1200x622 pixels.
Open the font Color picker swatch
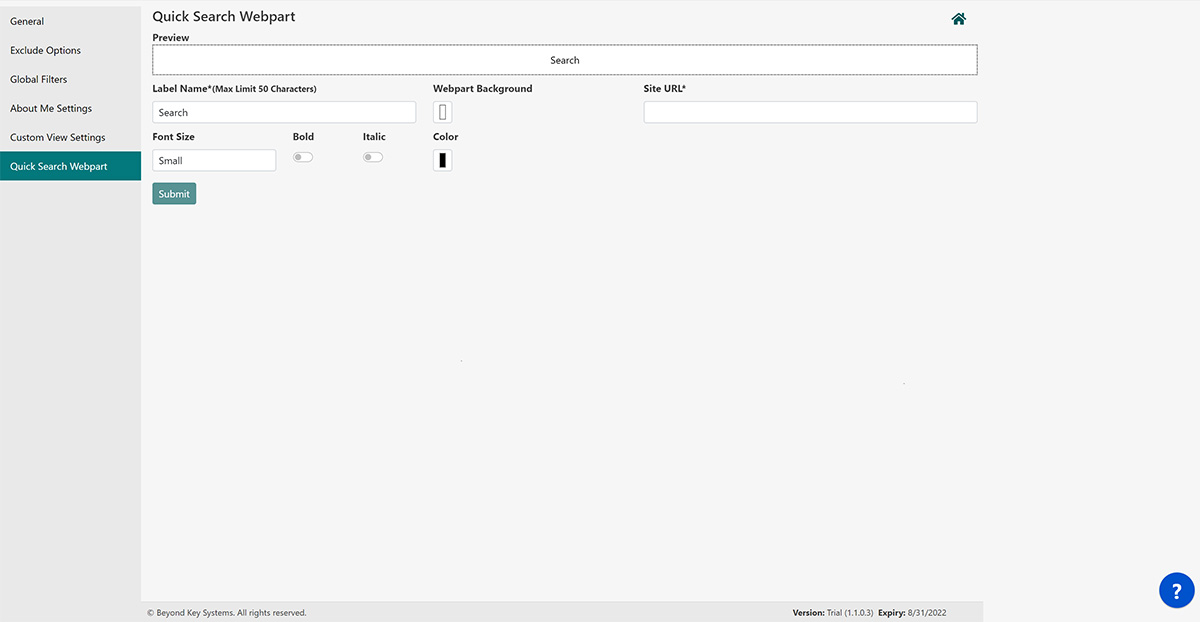click(443, 159)
